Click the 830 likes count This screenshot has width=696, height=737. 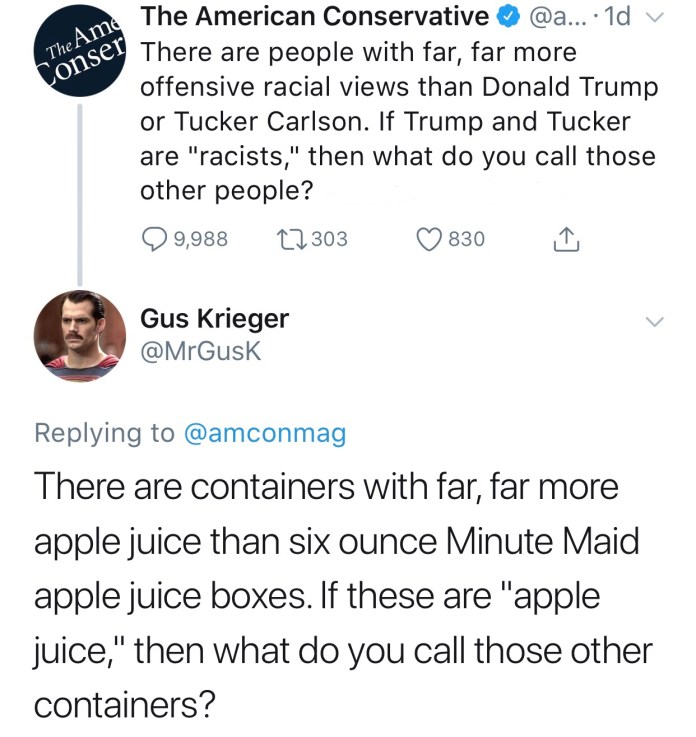(x=466, y=239)
